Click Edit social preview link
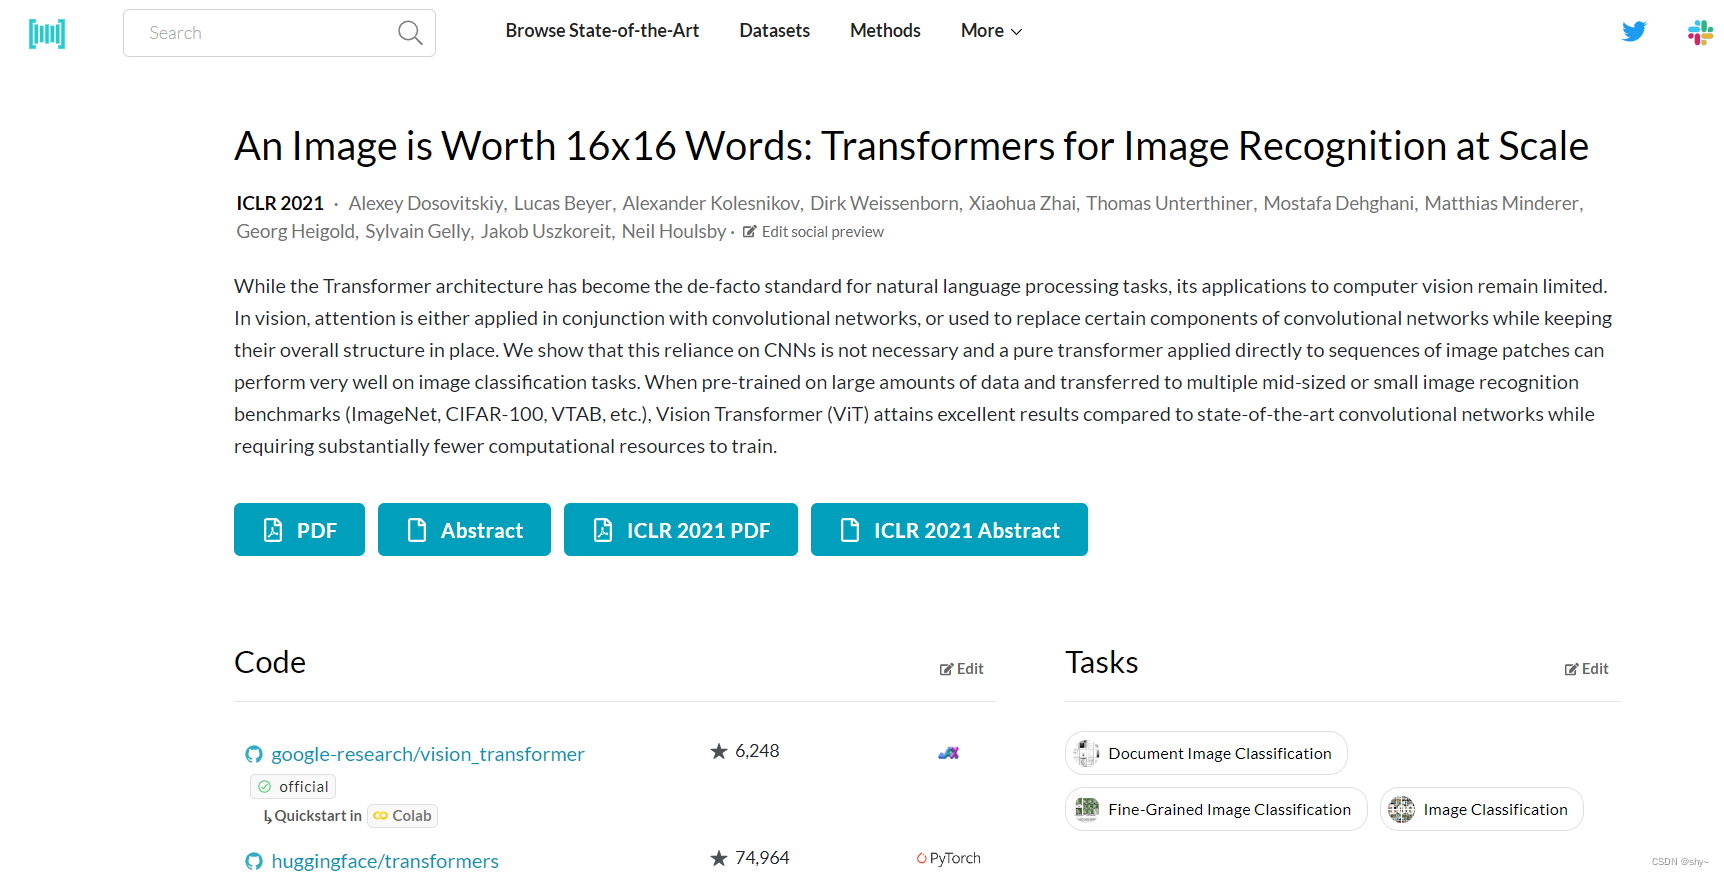This screenshot has height=876, width=1724. pyautogui.click(x=813, y=232)
